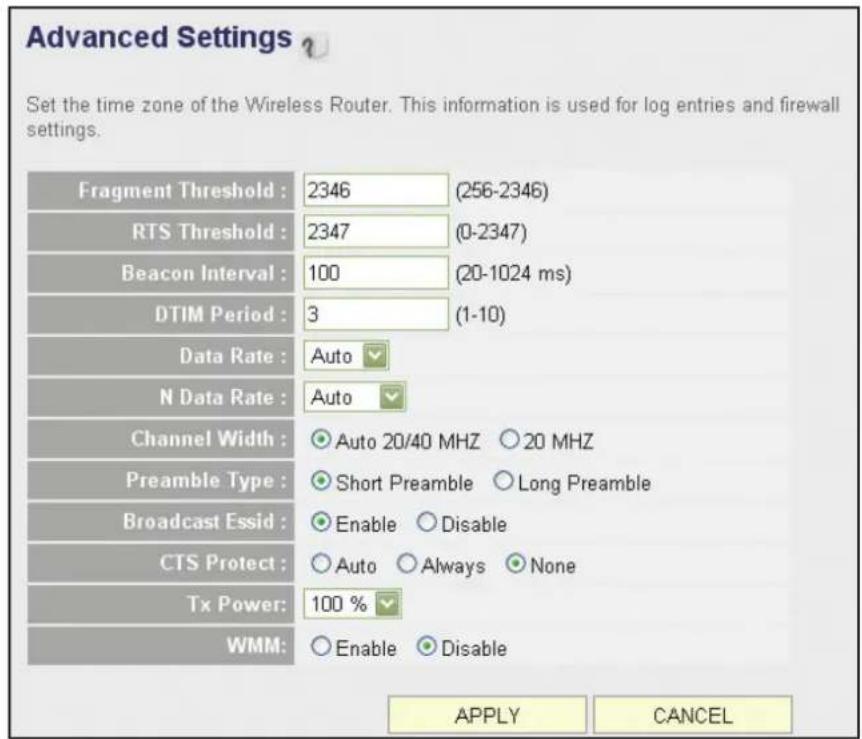Click the WMM label
This screenshot has height=739, width=862.
pyautogui.click(x=257, y=645)
